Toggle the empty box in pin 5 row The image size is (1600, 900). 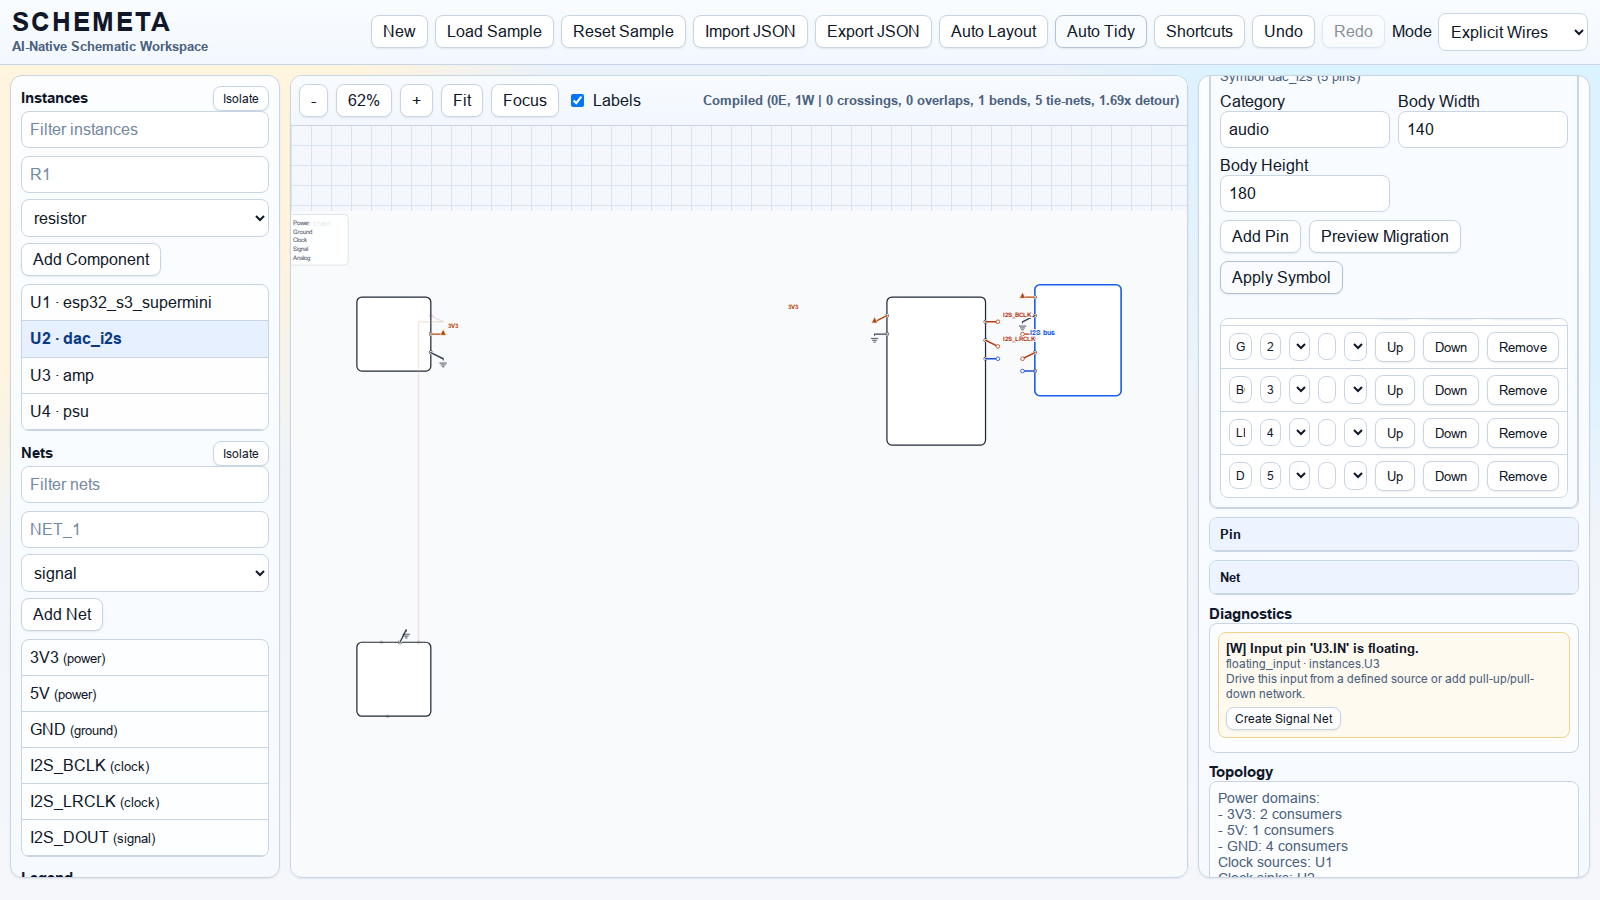click(x=1327, y=476)
